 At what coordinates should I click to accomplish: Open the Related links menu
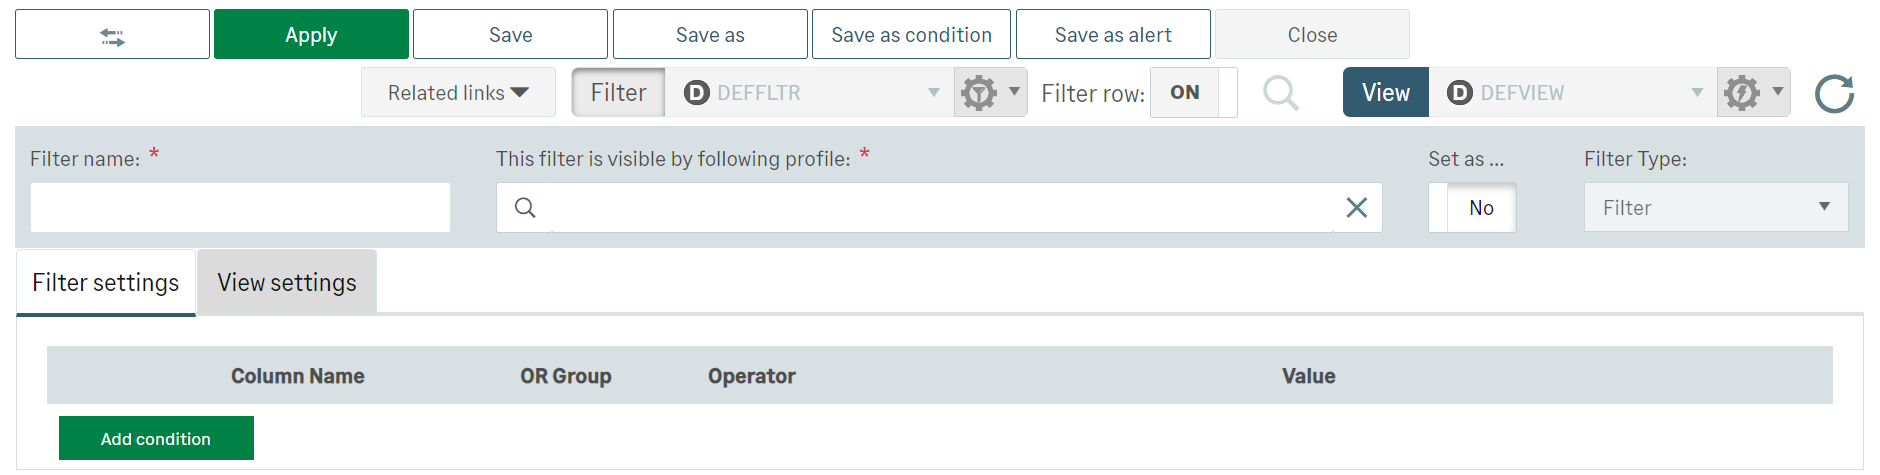[458, 93]
